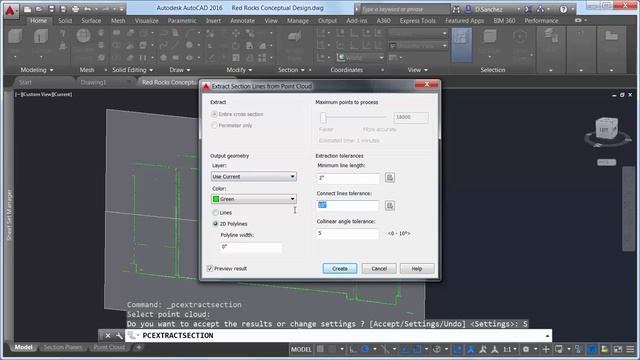Expand the Modify panel
The width and height of the screenshot is (640, 360).
pos(239,70)
